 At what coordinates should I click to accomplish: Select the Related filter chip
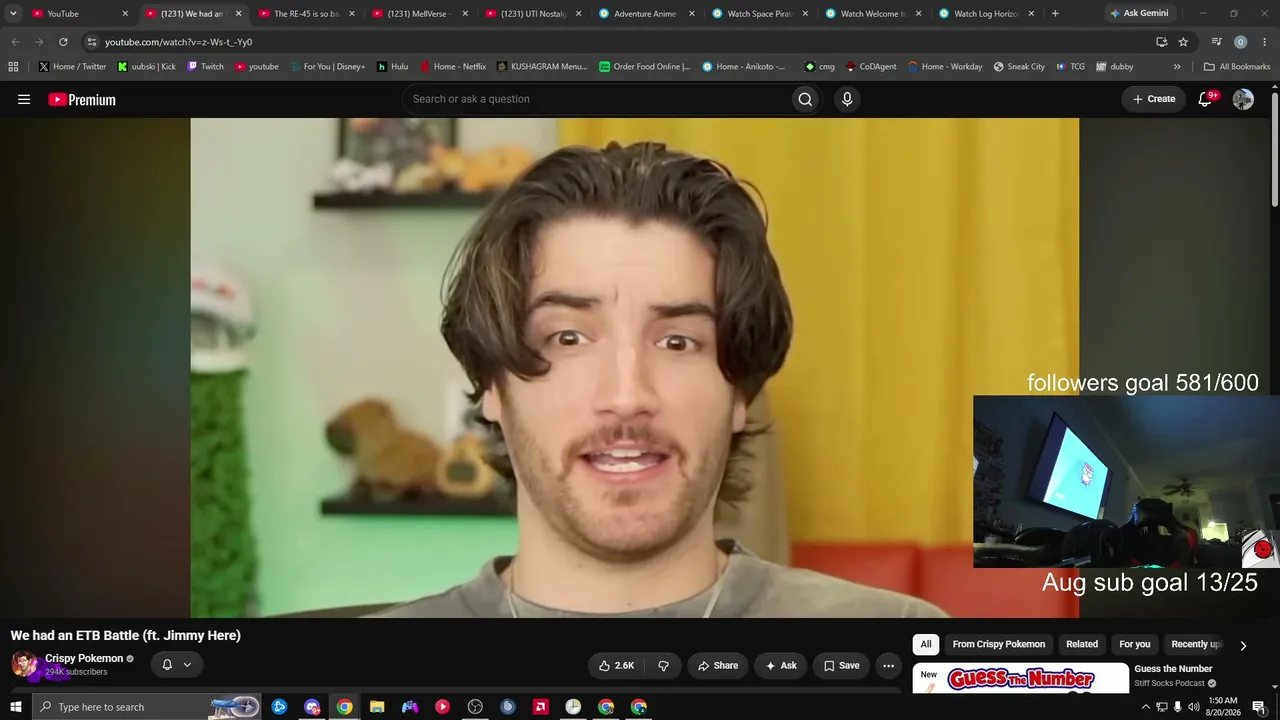coord(1082,645)
